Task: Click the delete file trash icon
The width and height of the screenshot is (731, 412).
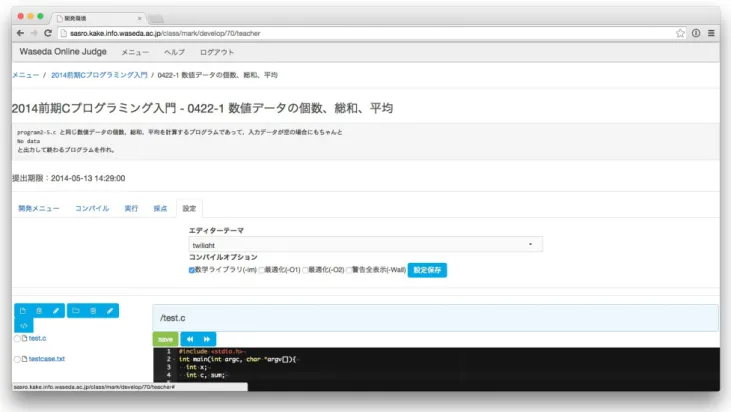Action: (x=39, y=311)
